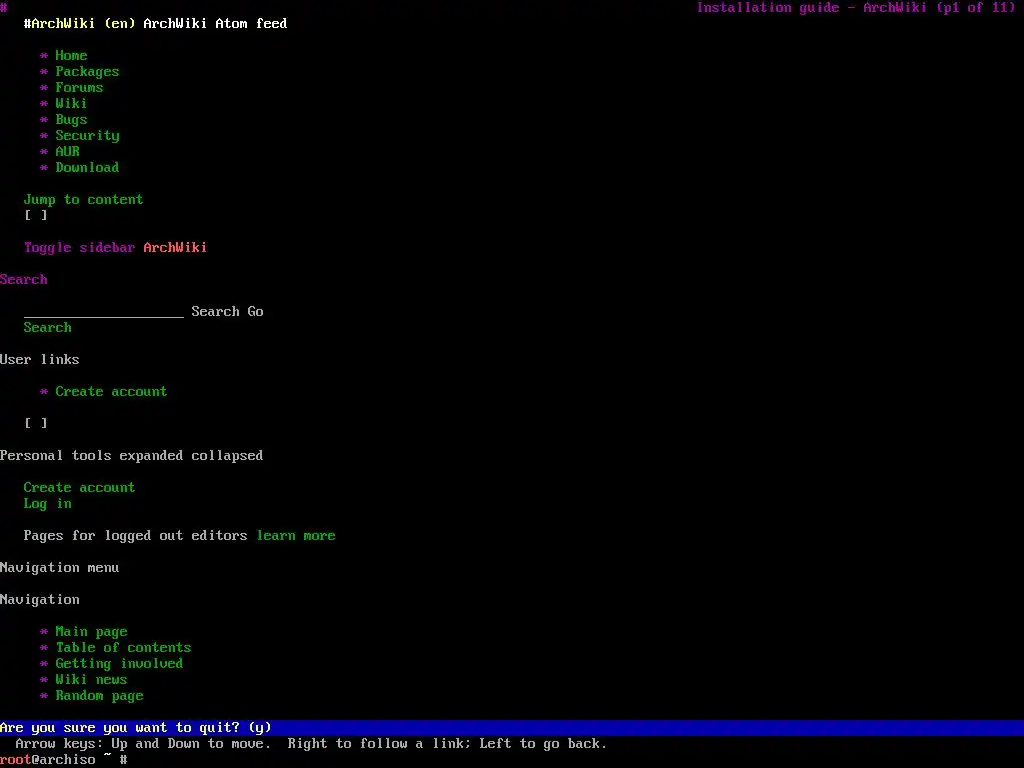This screenshot has height=768, width=1024.
Task: Click the Search button next to Go
Action: [x=216, y=312]
